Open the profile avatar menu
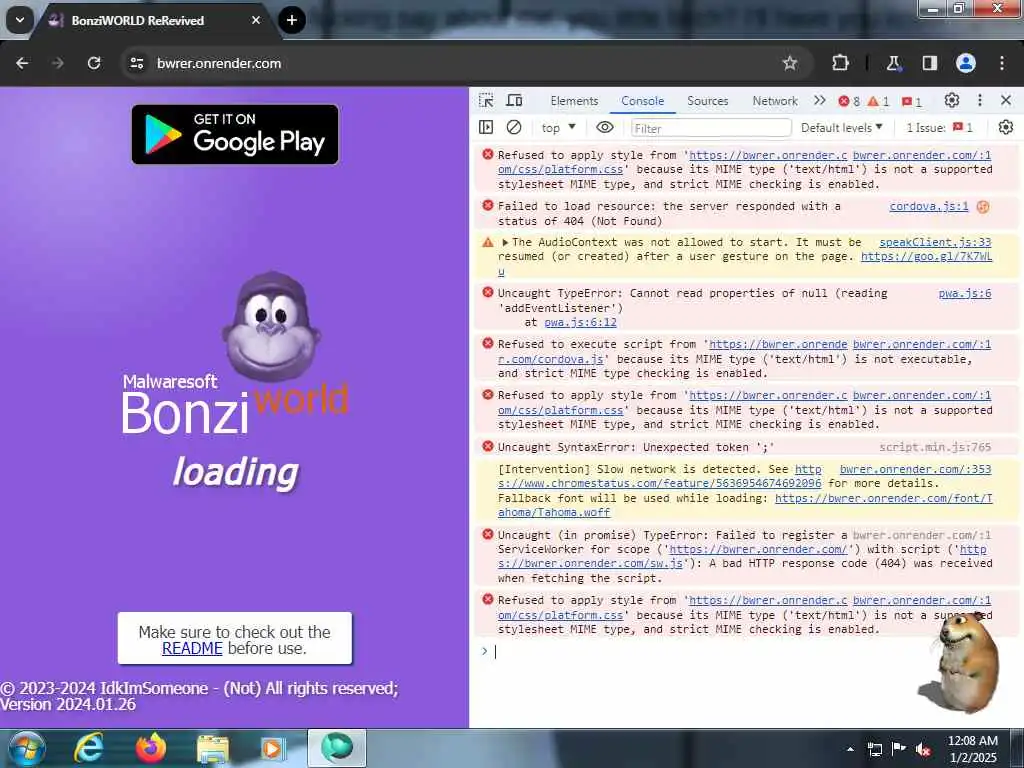 [x=966, y=63]
